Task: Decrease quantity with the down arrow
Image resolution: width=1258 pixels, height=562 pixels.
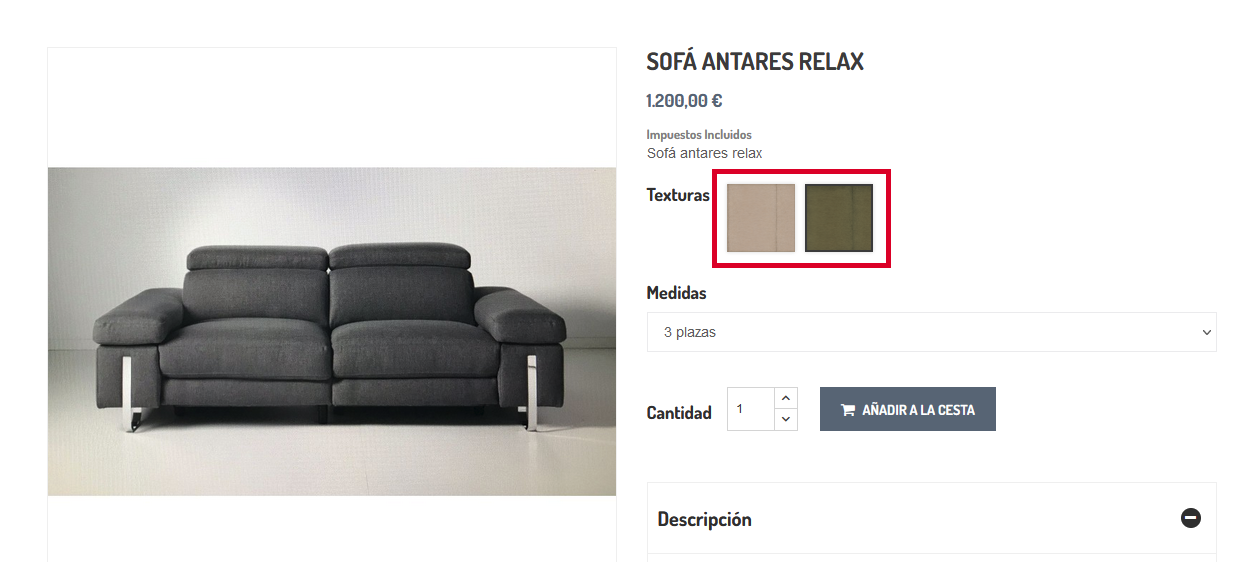Action: point(786,420)
